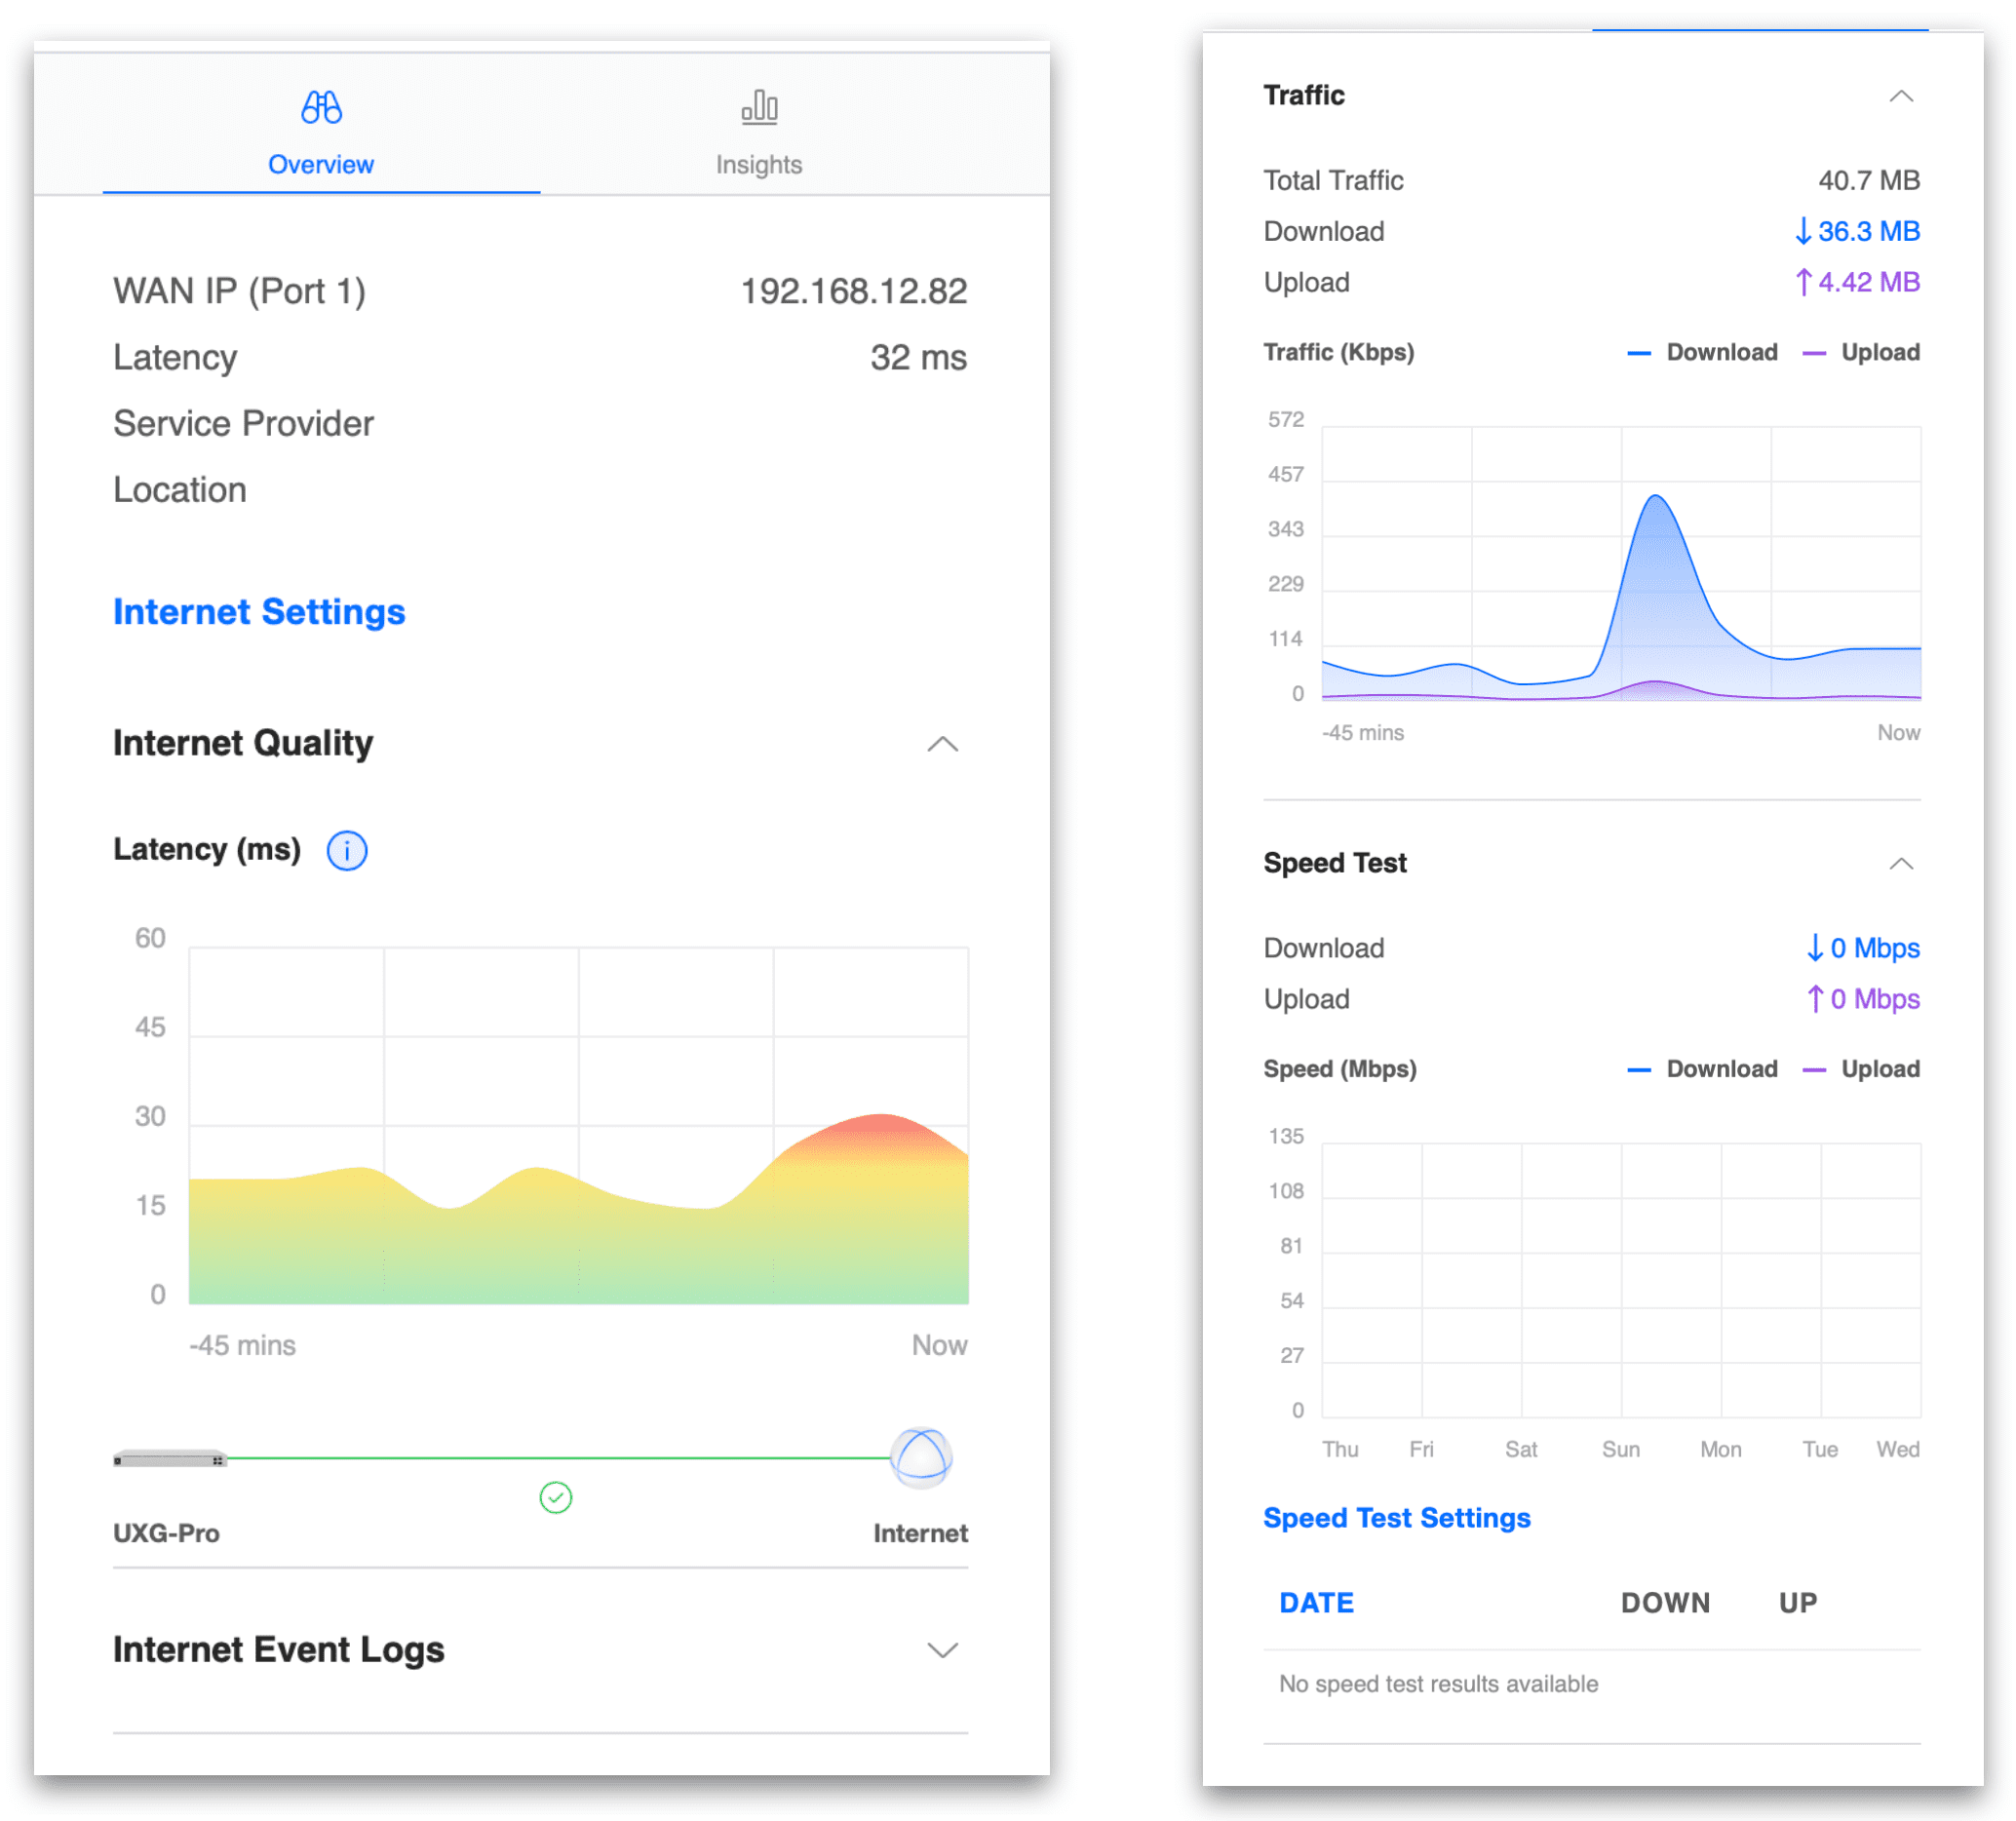Click the Download arrow icon beside 36.3 MB

(x=1803, y=231)
